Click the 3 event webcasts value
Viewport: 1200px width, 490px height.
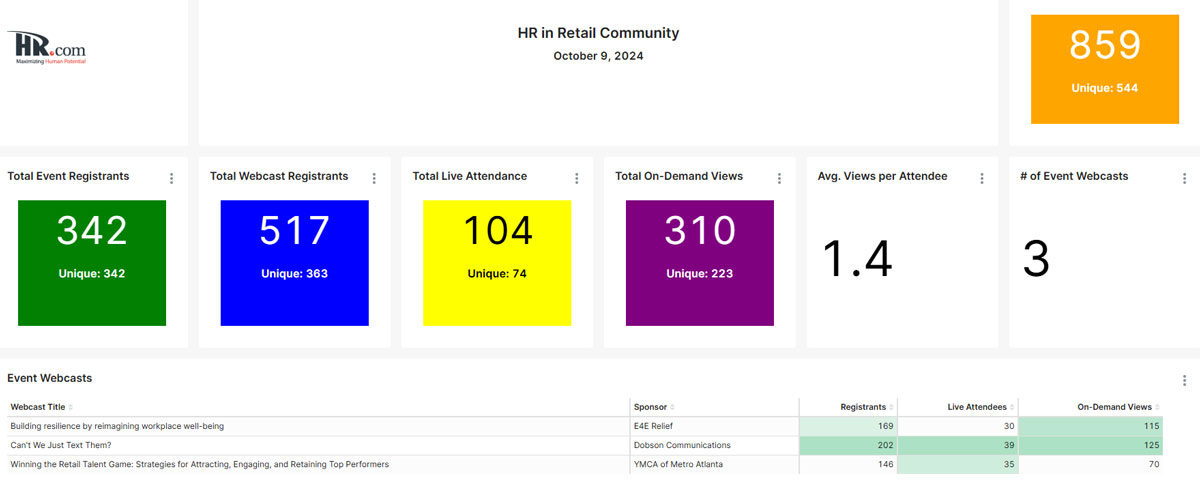[x=1036, y=259]
